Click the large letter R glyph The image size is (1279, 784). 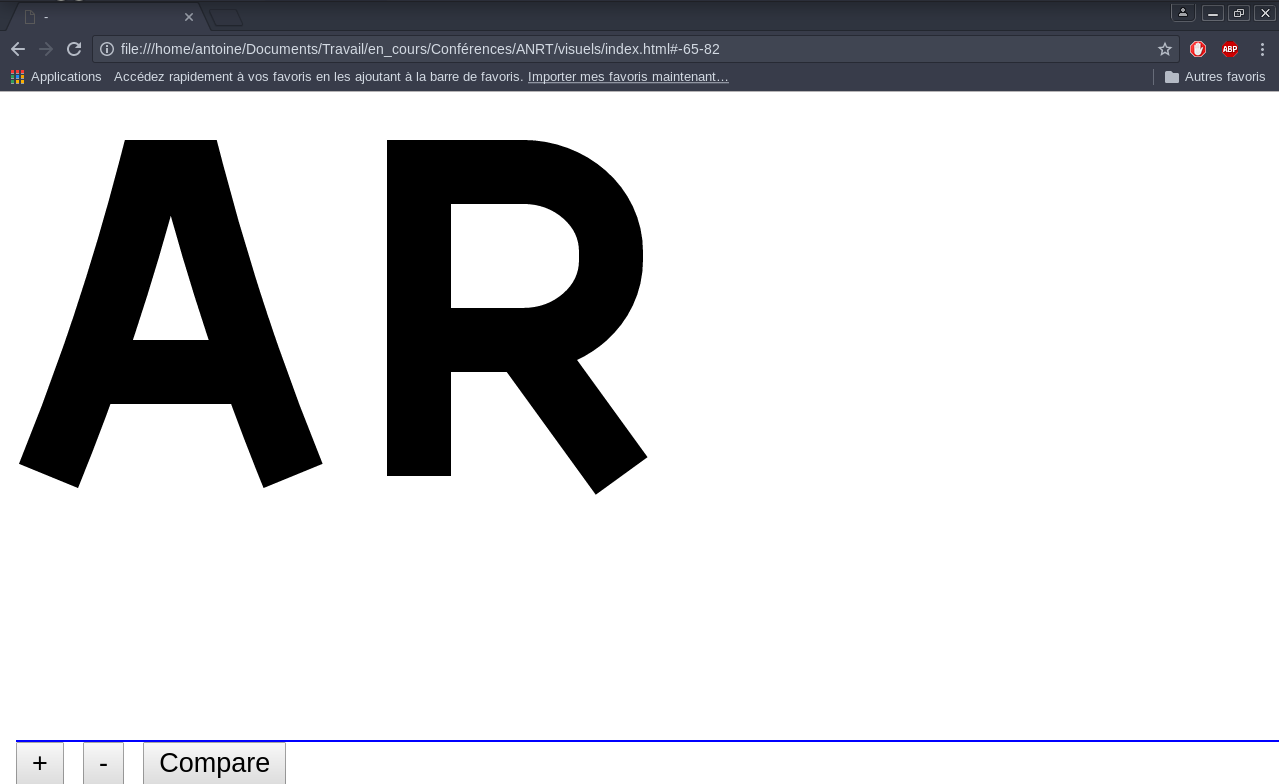click(420, 420)
